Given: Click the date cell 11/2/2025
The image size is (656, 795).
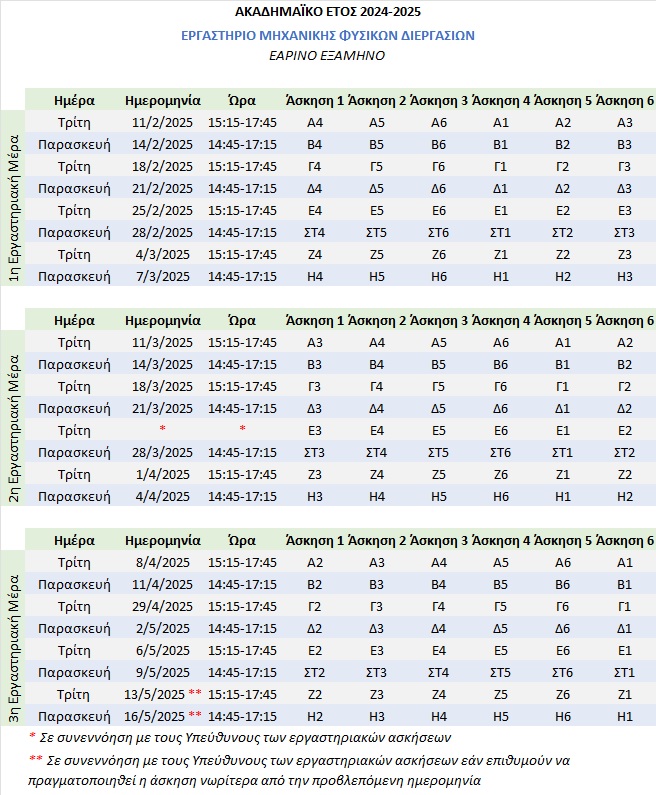Looking at the screenshot, I should (162, 122).
